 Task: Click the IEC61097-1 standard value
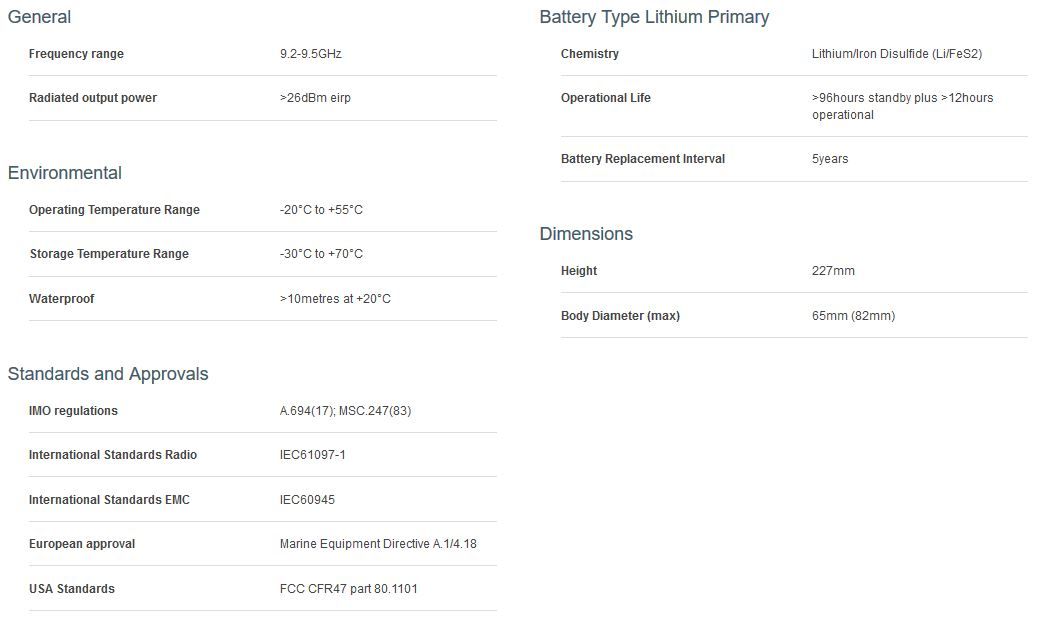pyautogui.click(x=313, y=455)
